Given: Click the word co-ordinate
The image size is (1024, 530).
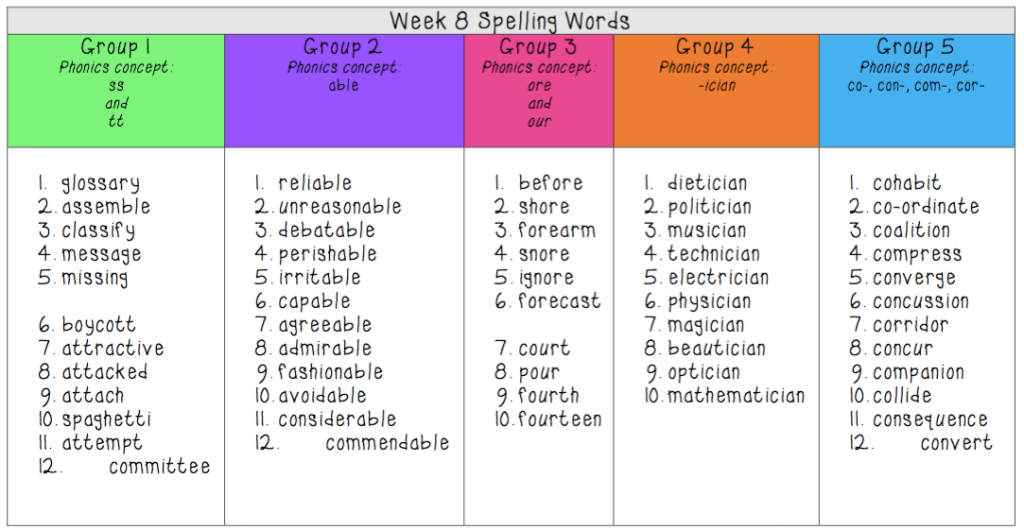Looking at the screenshot, I should coord(926,207).
